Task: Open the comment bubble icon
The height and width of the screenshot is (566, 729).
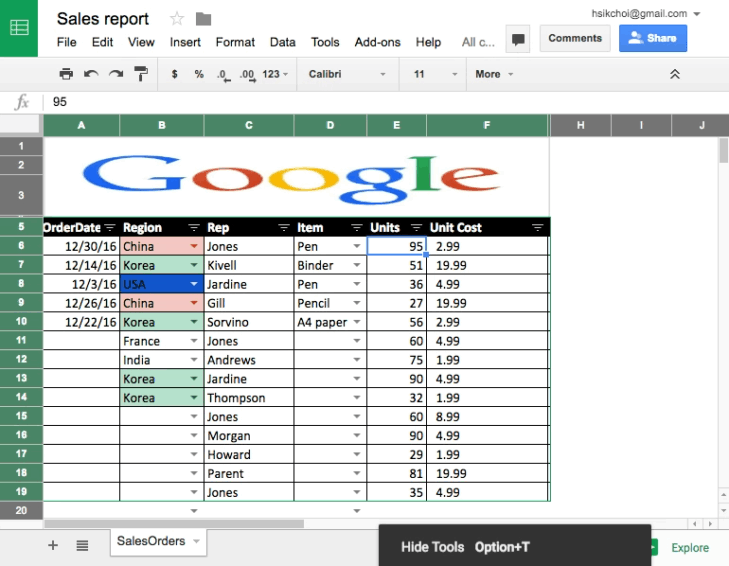Action: pos(518,39)
